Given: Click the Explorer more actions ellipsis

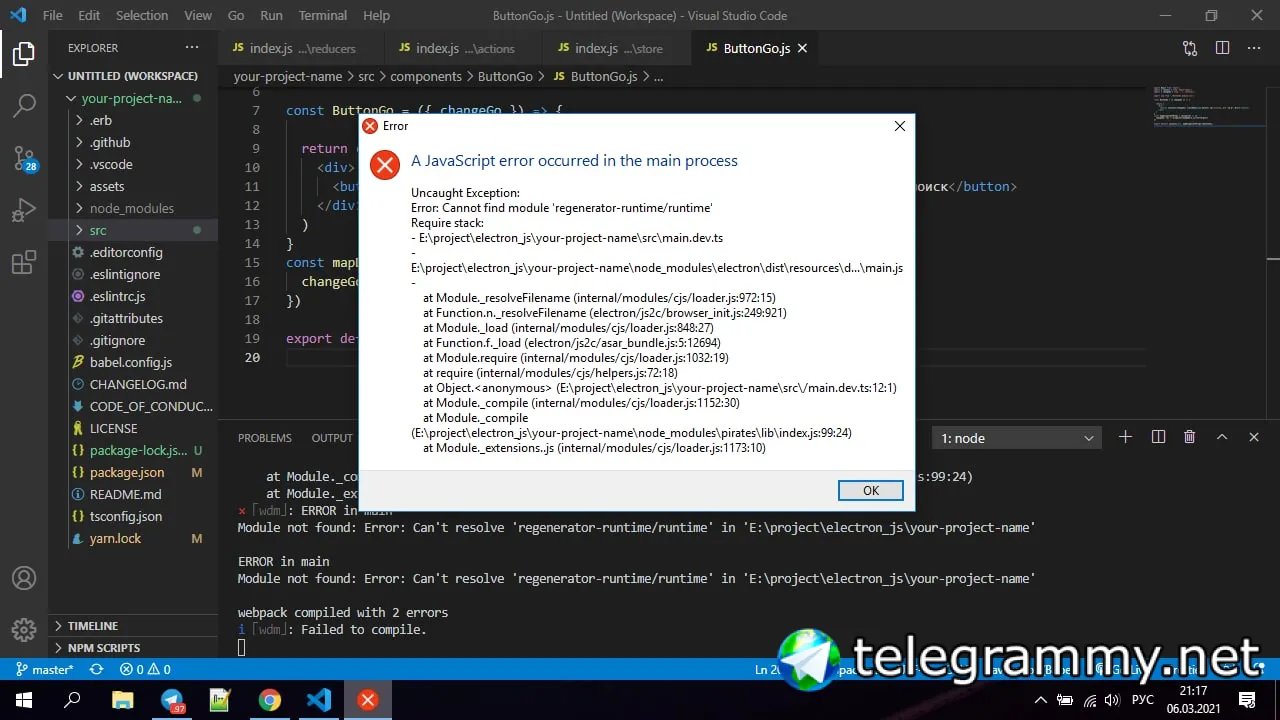Looking at the screenshot, I should point(192,47).
